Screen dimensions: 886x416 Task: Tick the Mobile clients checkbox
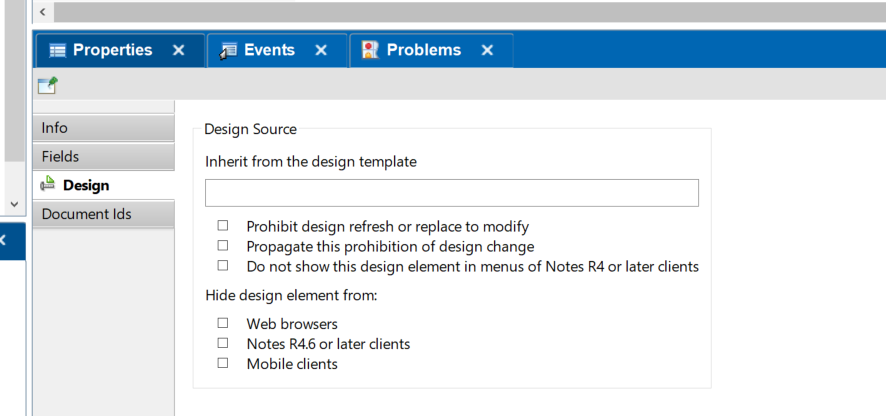click(x=223, y=363)
